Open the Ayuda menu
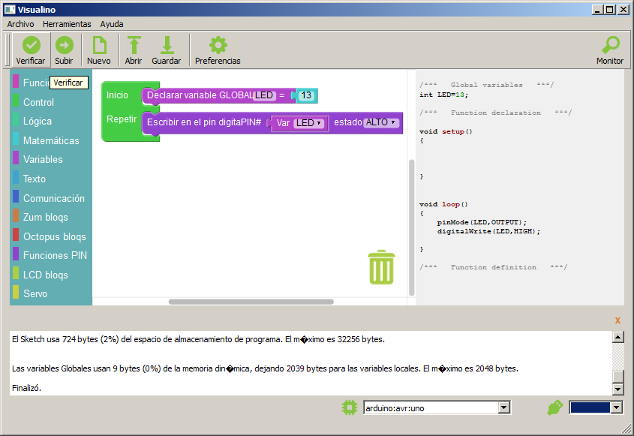Screen dimensions: 634x436 (x=112, y=24)
